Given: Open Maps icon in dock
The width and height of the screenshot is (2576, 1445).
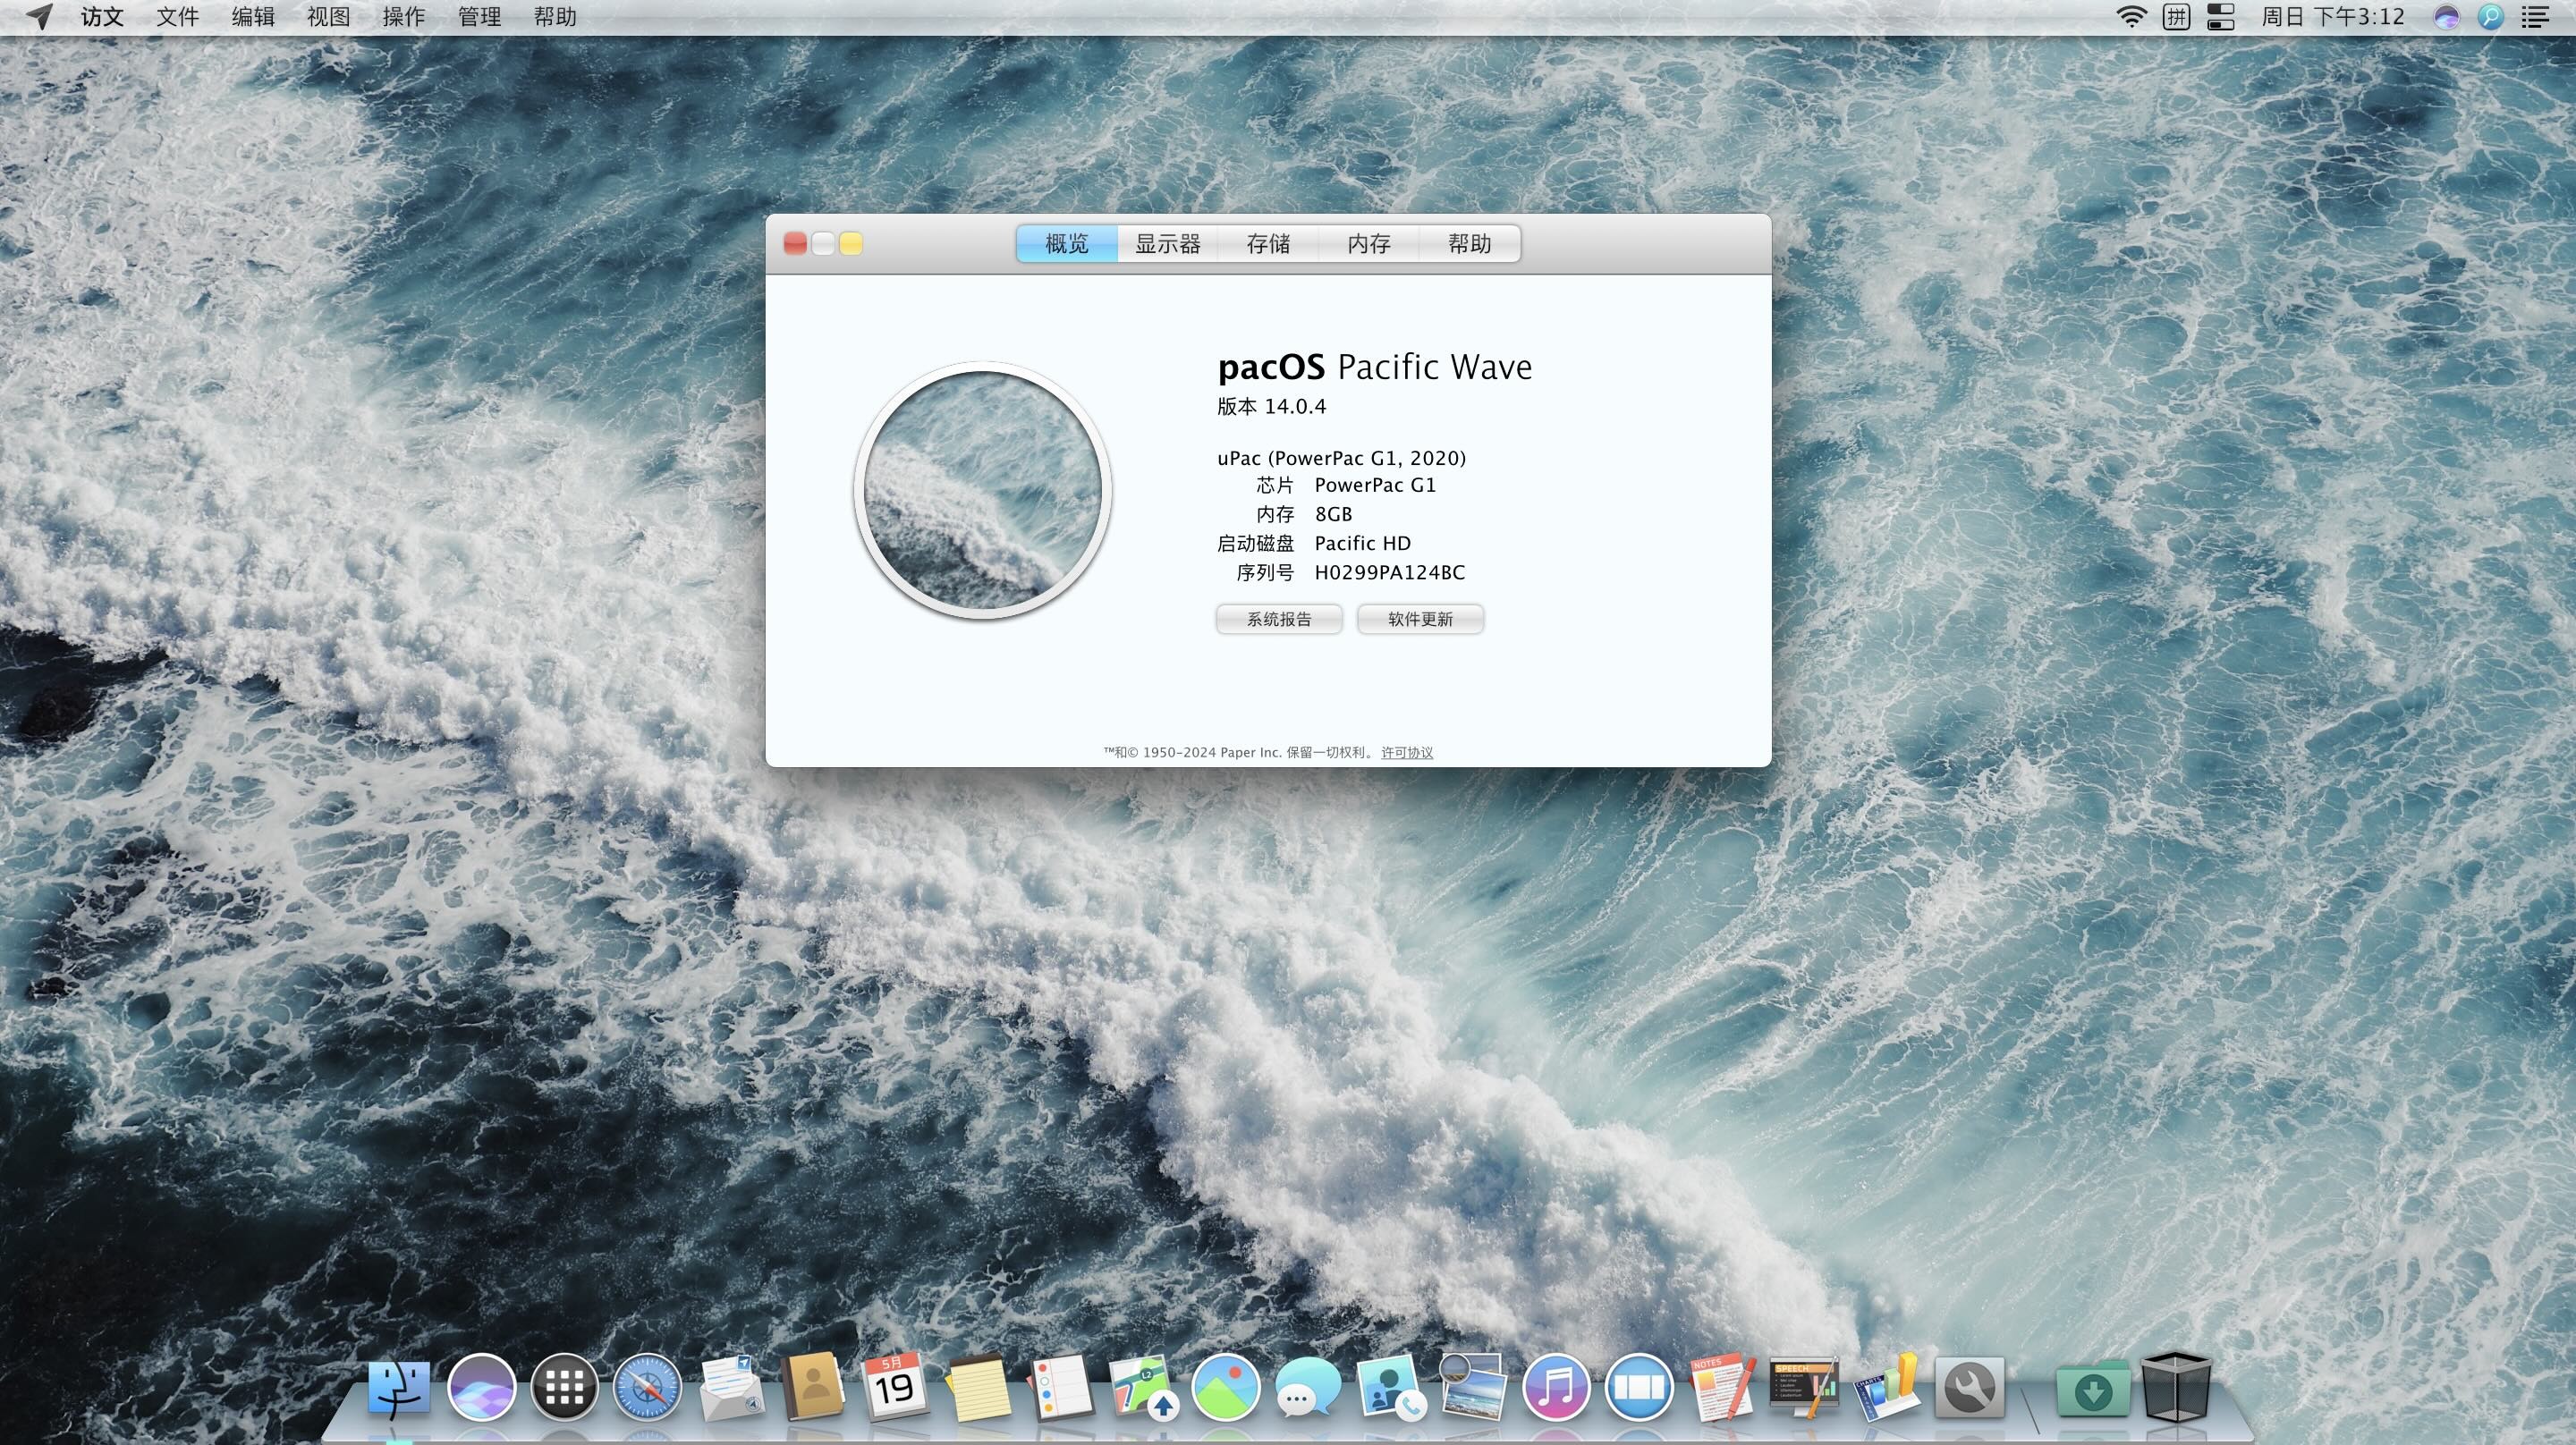Looking at the screenshot, I should tap(1143, 1387).
